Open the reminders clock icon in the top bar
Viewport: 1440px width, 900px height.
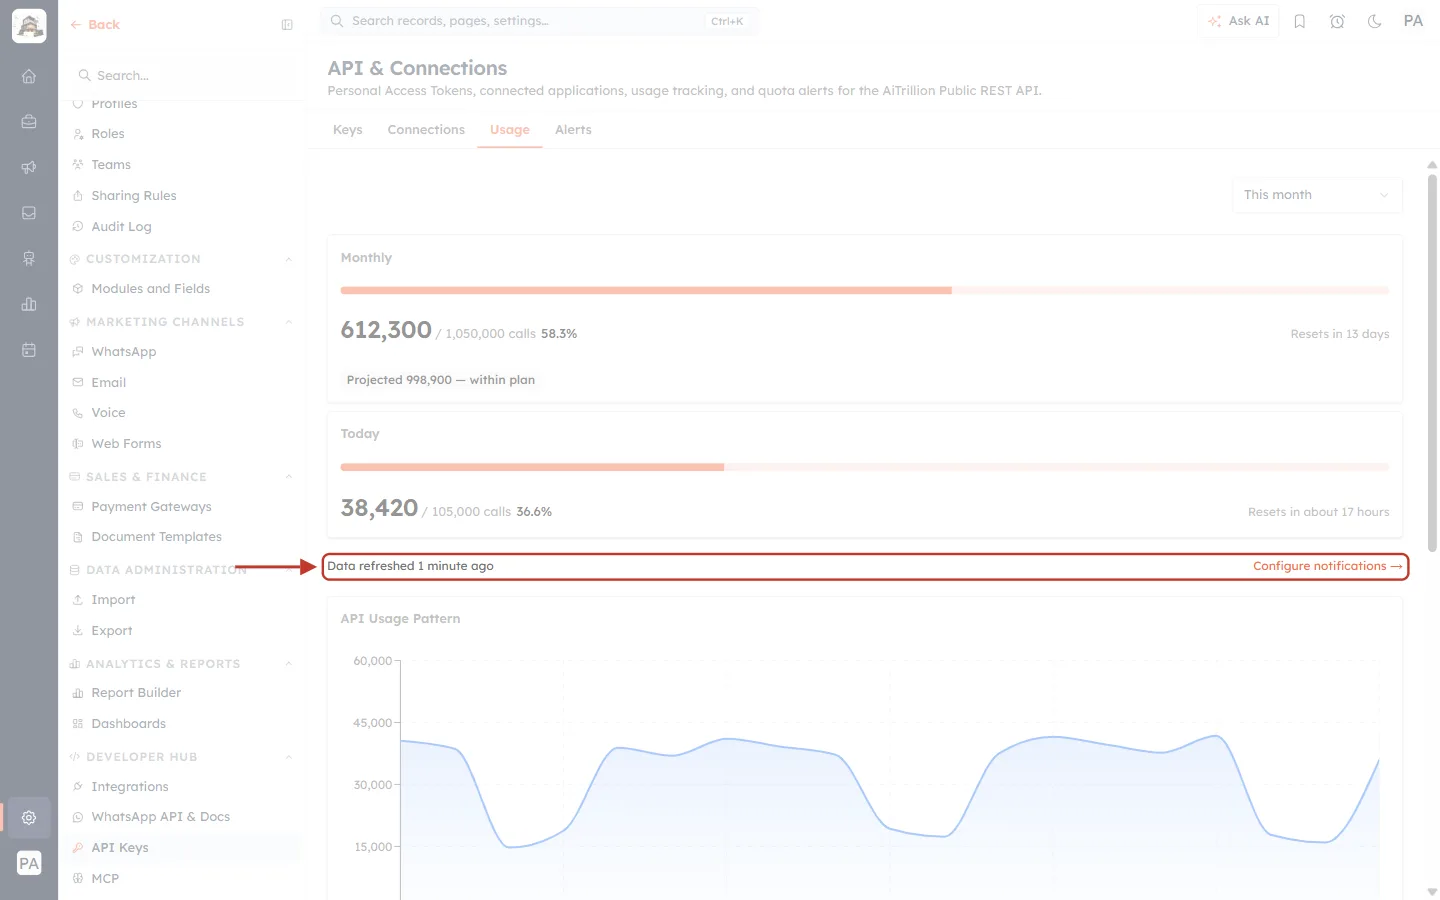[x=1337, y=21]
